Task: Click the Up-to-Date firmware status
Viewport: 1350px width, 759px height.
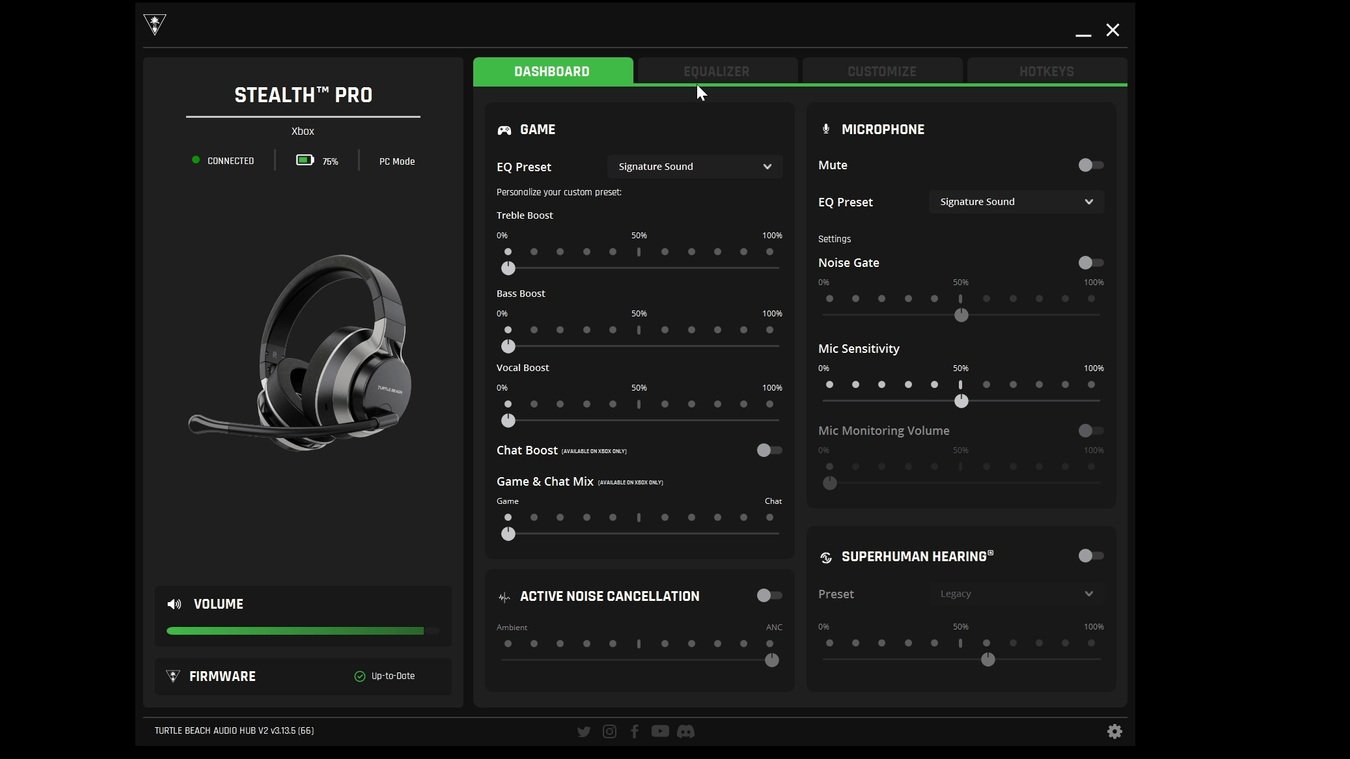Action: coord(393,676)
